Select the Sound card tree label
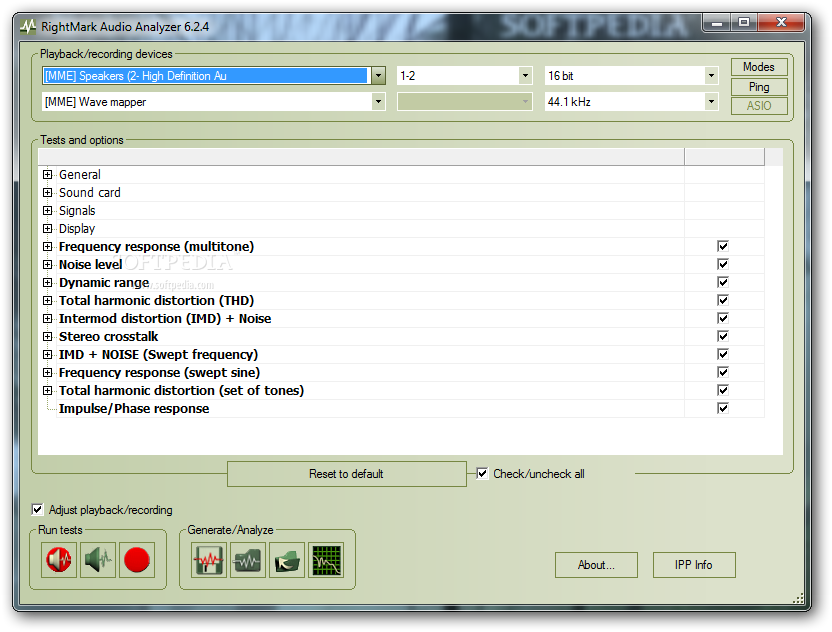Image resolution: width=832 pixels, height=632 pixels. tap(90, 193)
